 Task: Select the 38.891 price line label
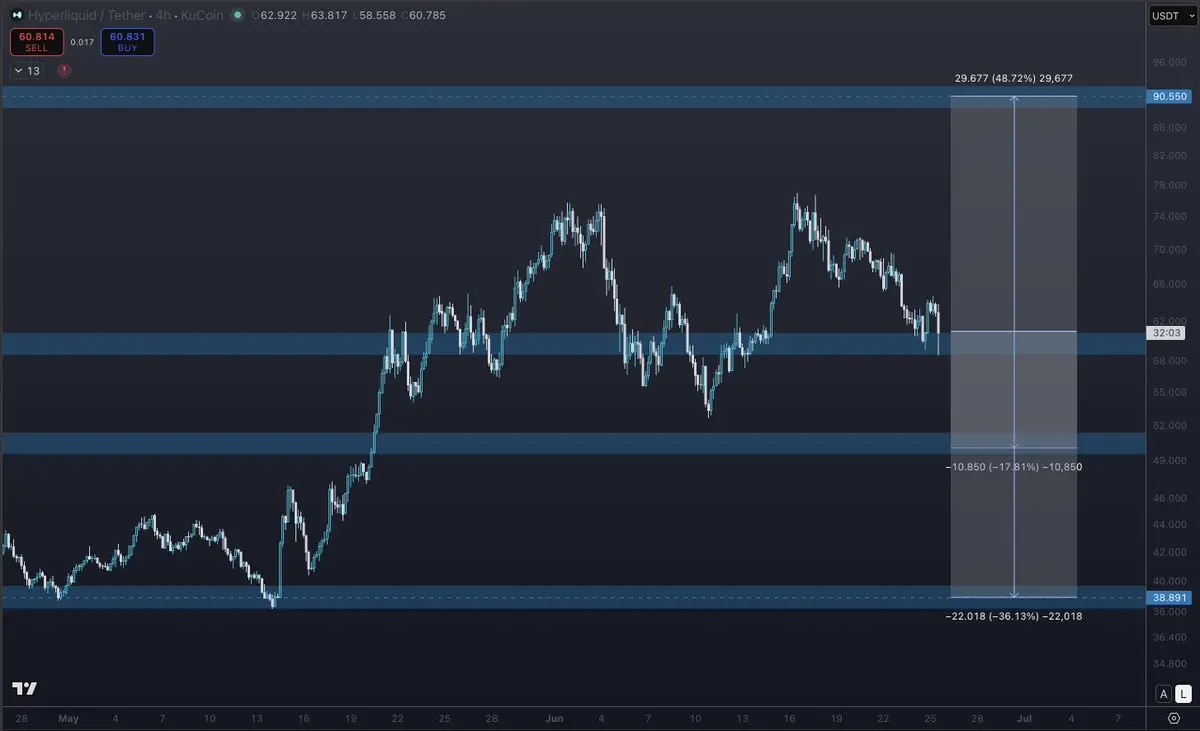pos(1169,597)
